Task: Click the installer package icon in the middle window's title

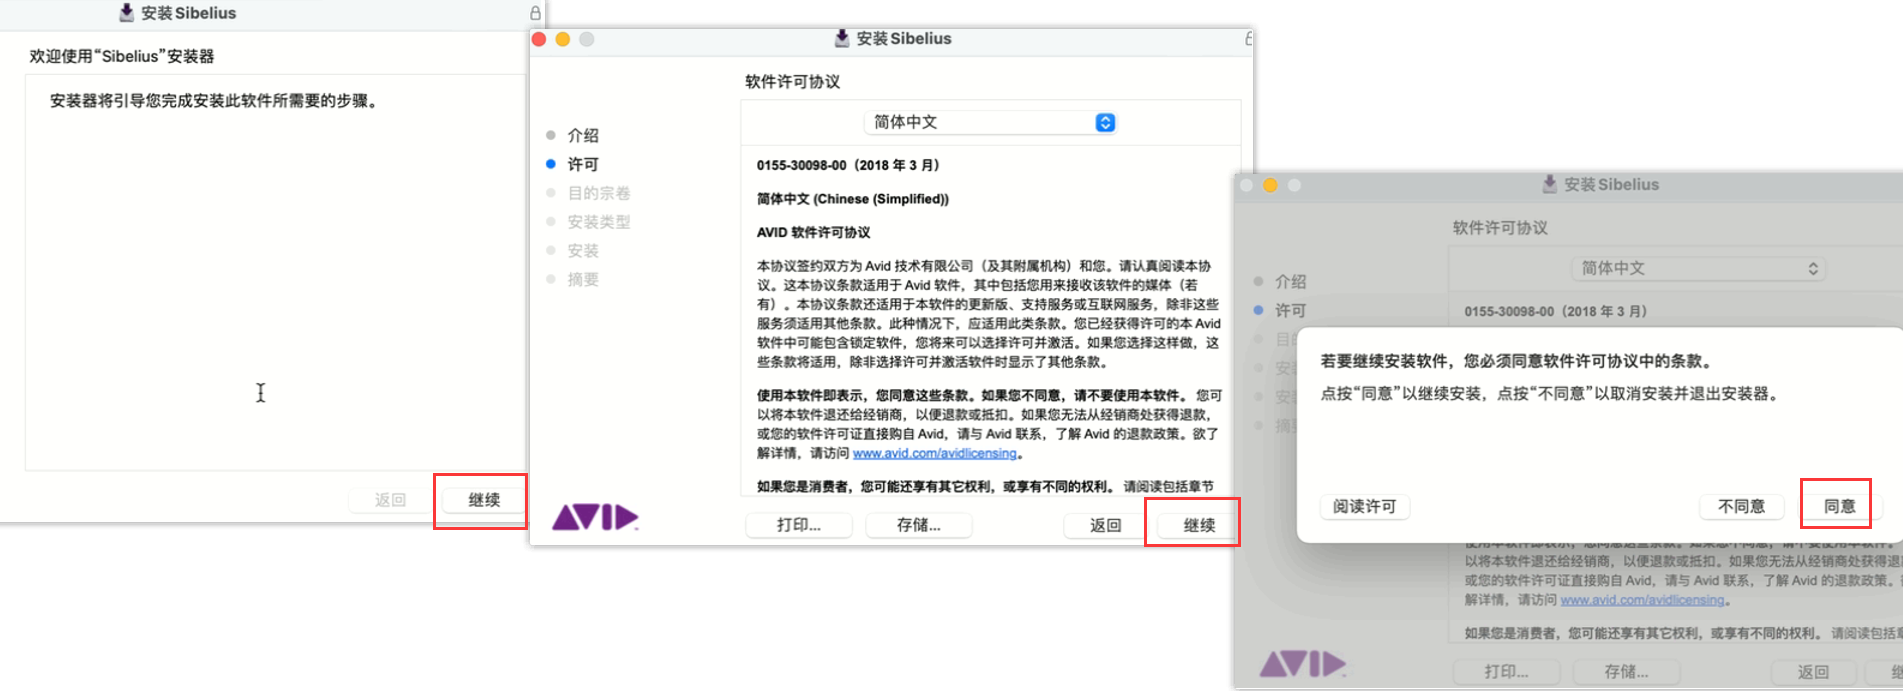Action: click(842, 39)
